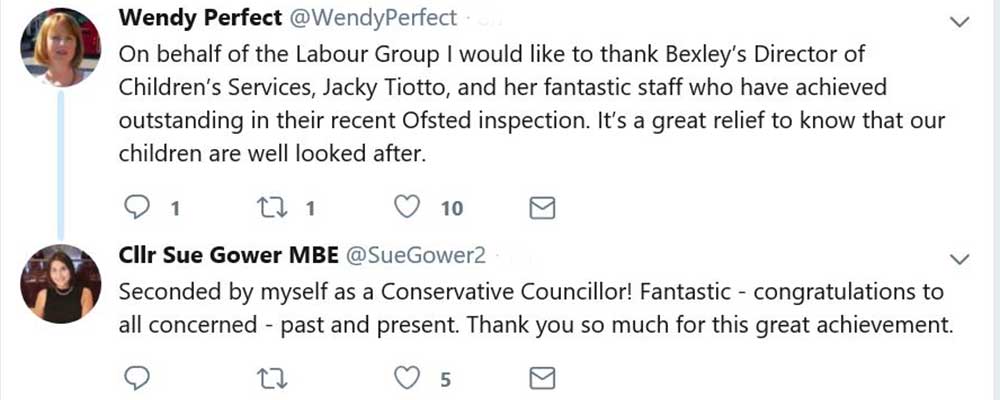Retweet Wendy Perfect's Ofsted tweet

pyautogui.click(x=270, y=208)
